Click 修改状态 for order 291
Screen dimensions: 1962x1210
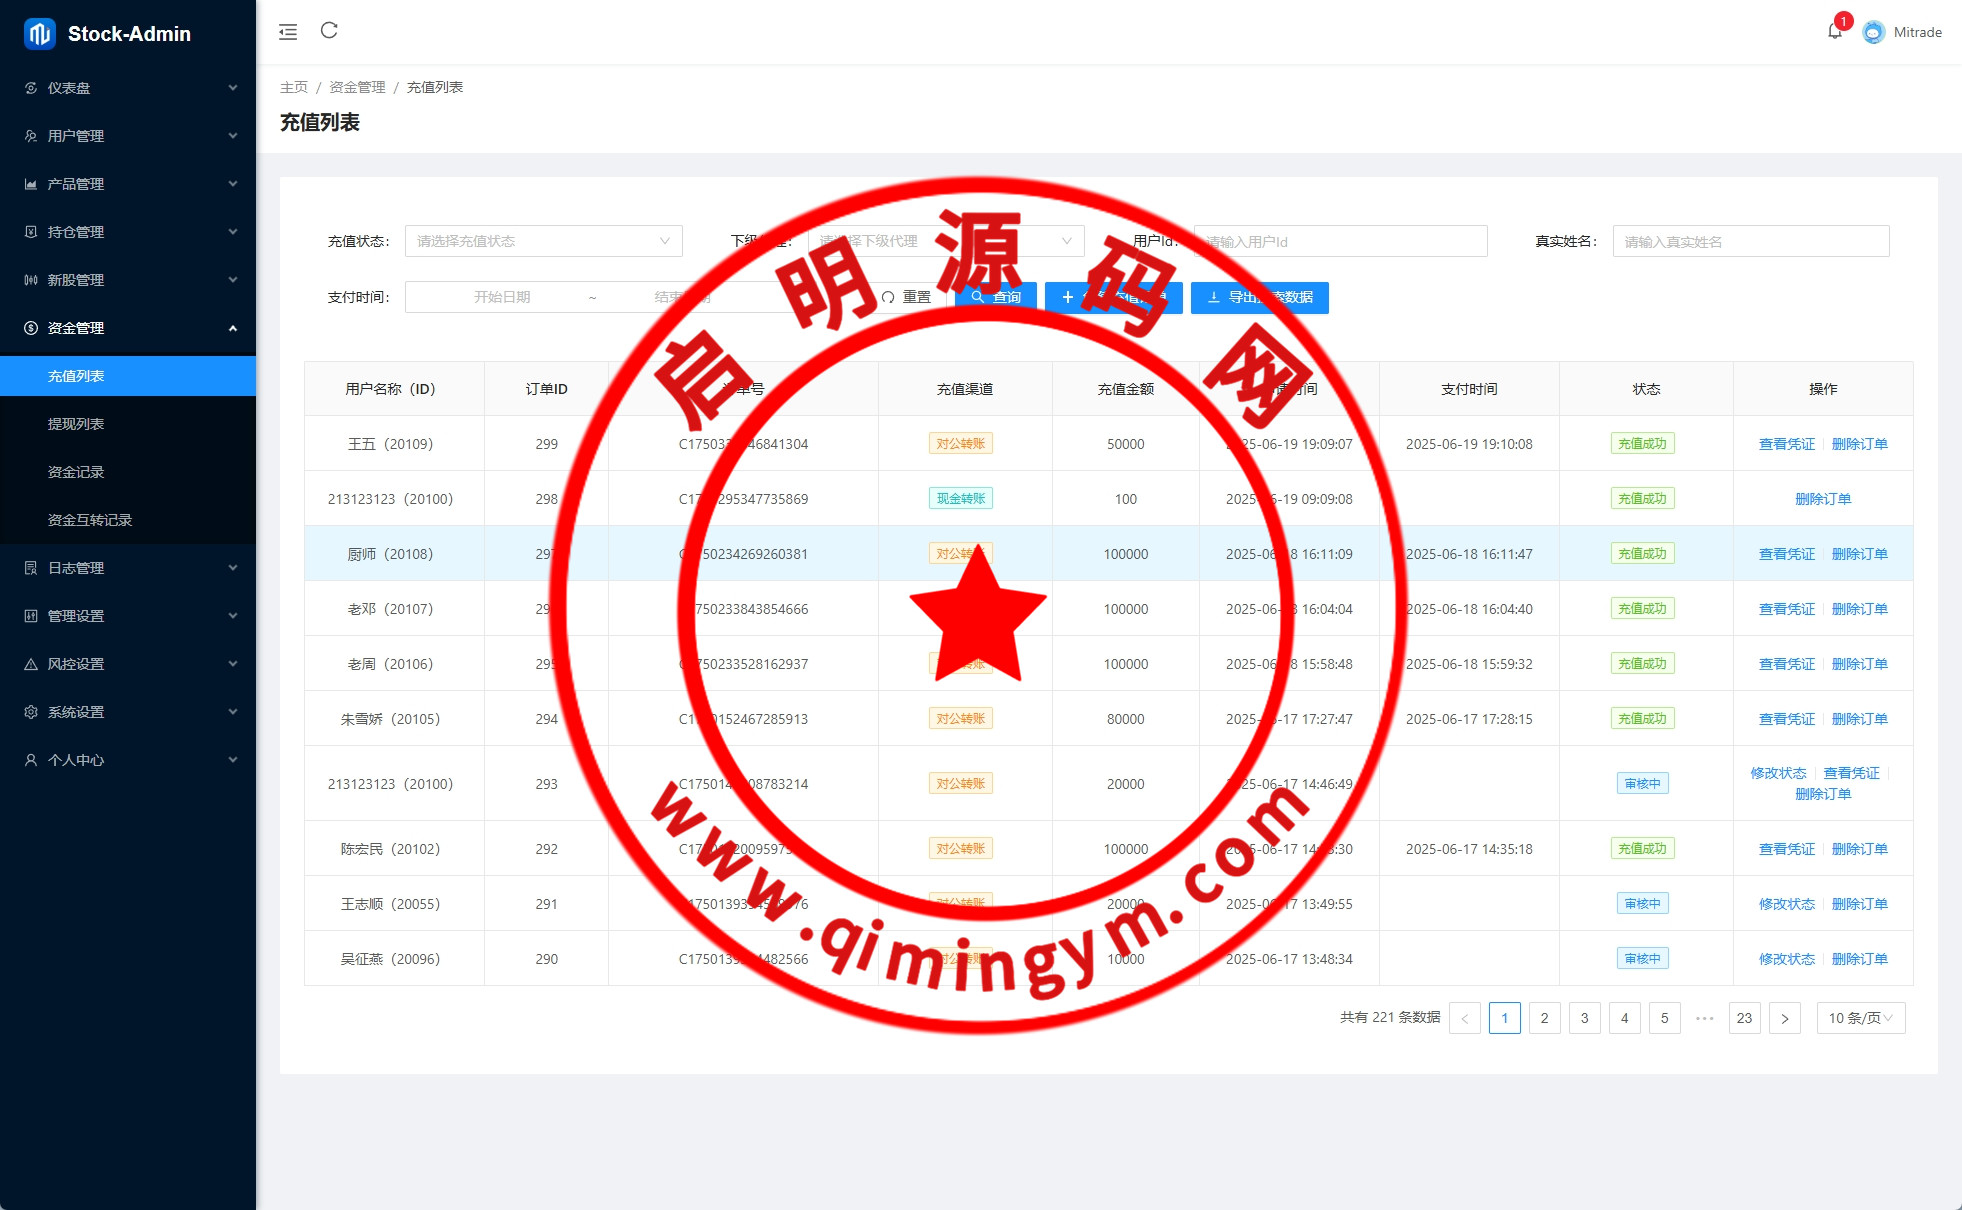tap(1786, 904)
